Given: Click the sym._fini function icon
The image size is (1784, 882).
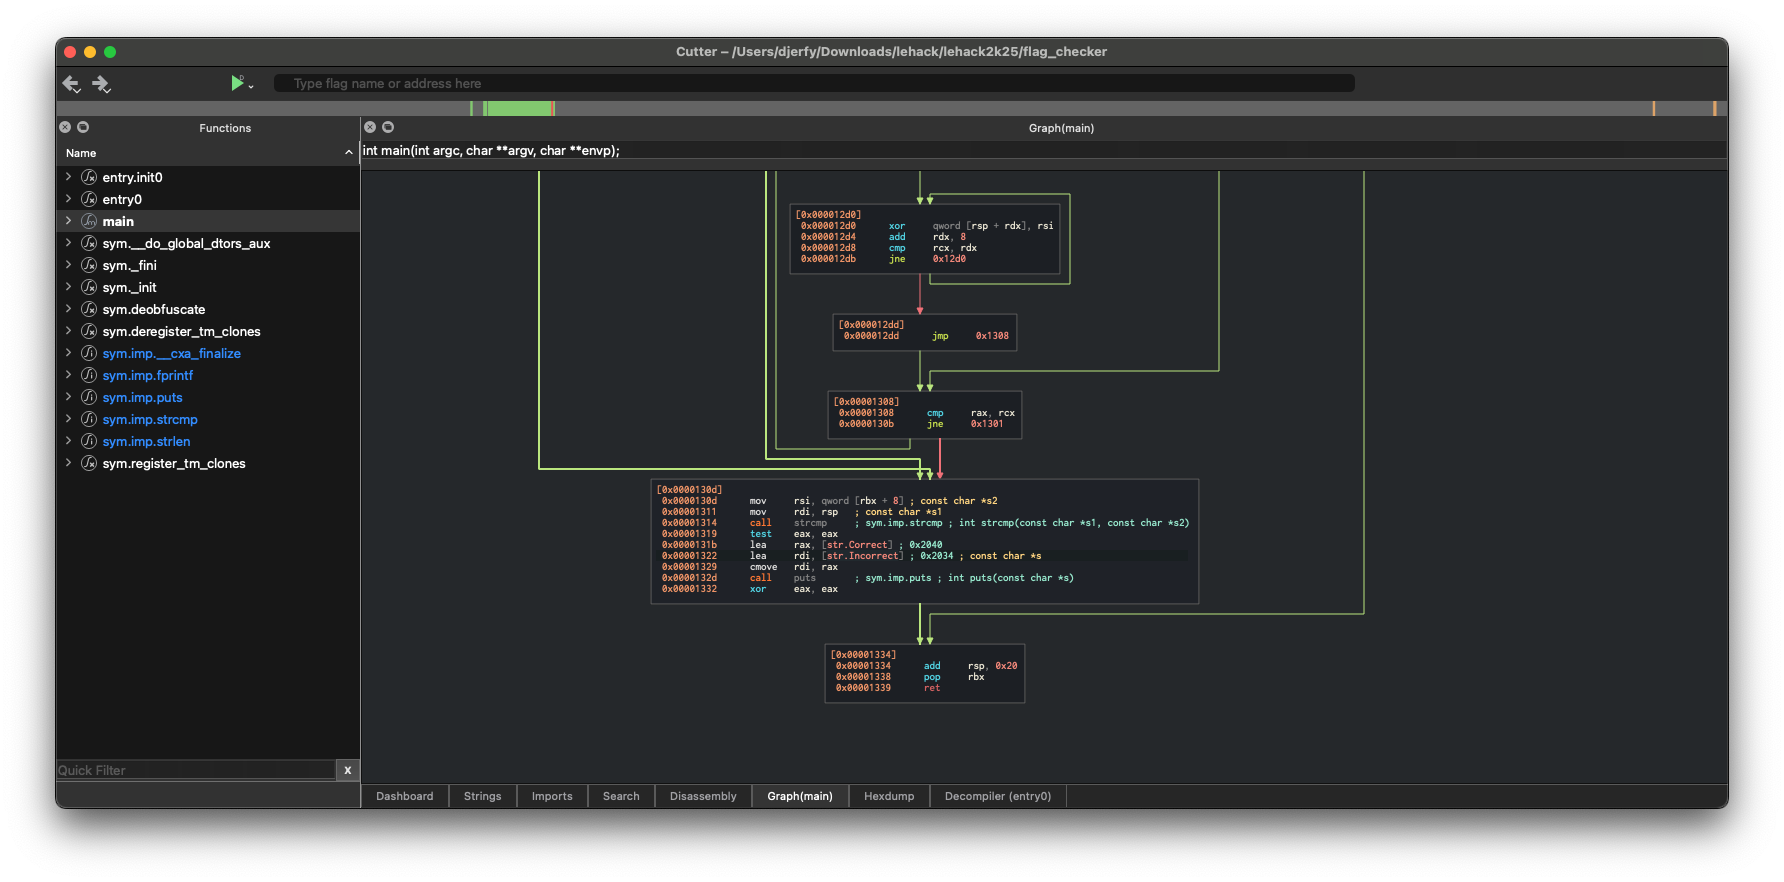Looking at the screenshot, I should 89,265.
